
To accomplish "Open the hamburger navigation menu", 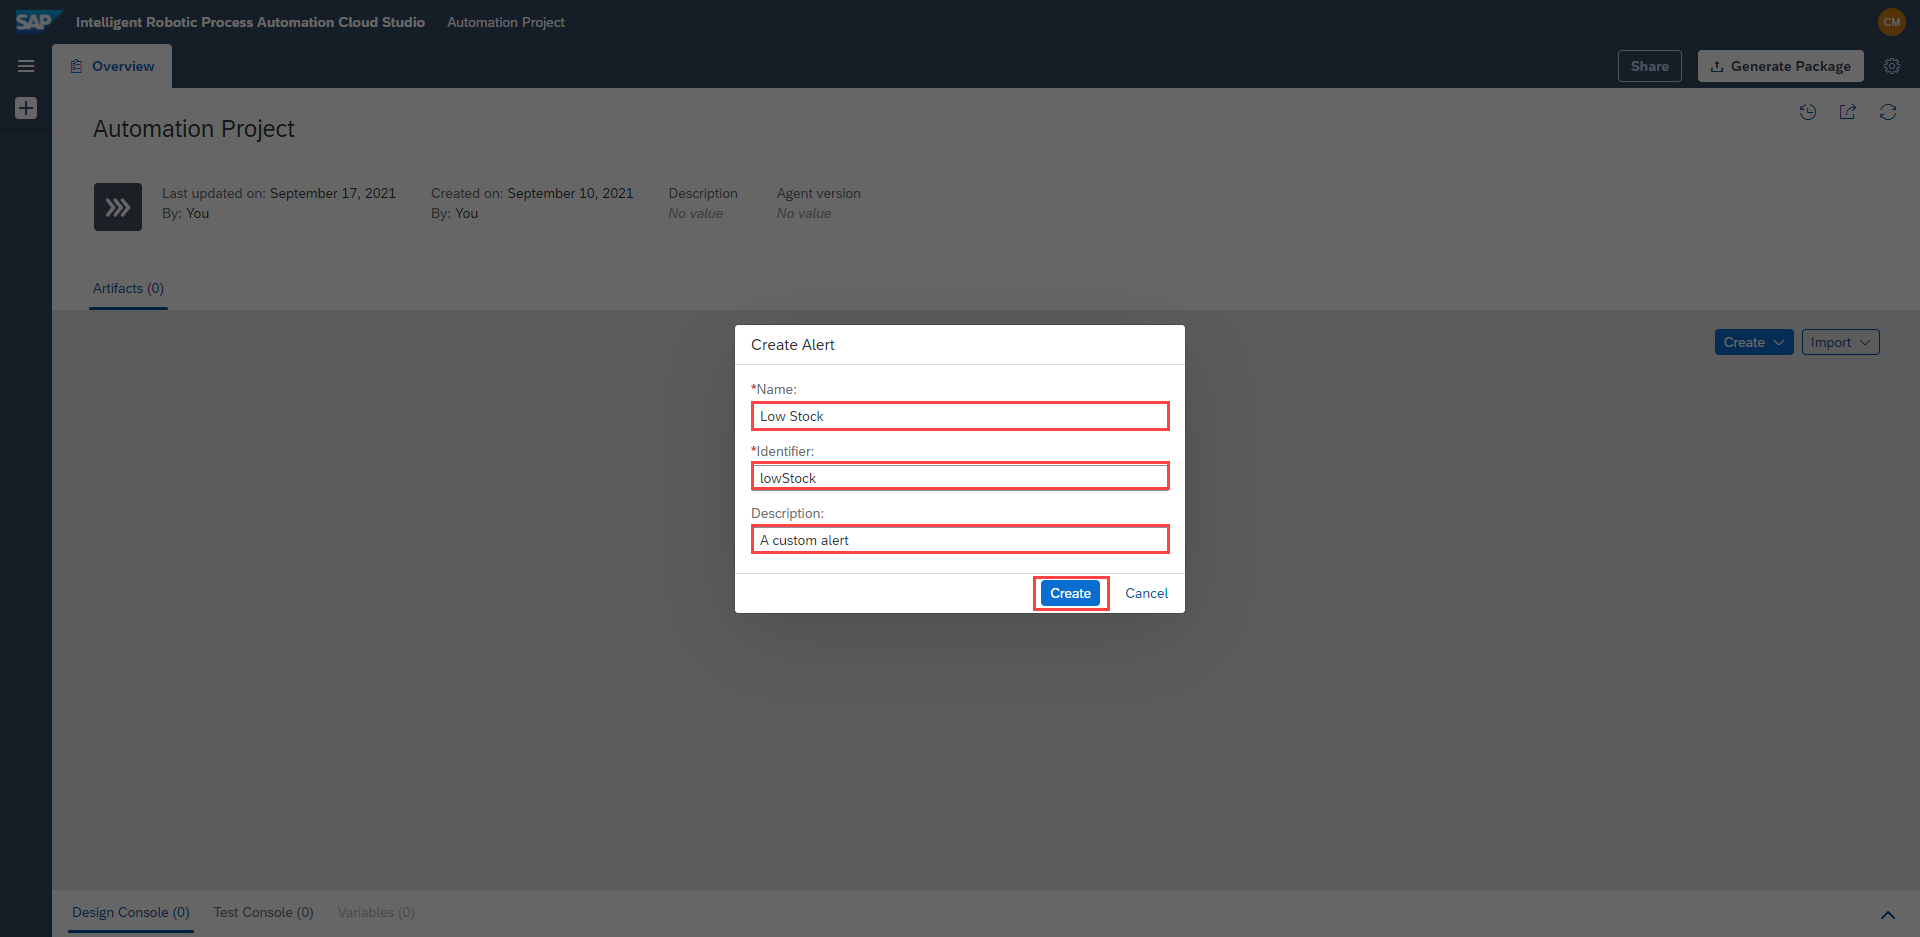I will pos(26,66).
